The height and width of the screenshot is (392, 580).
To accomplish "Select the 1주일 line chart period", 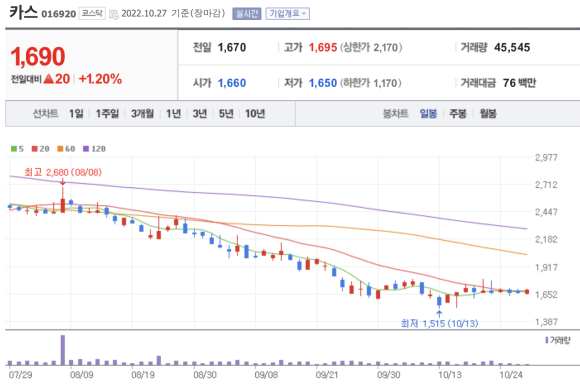I will pos(107,114).
